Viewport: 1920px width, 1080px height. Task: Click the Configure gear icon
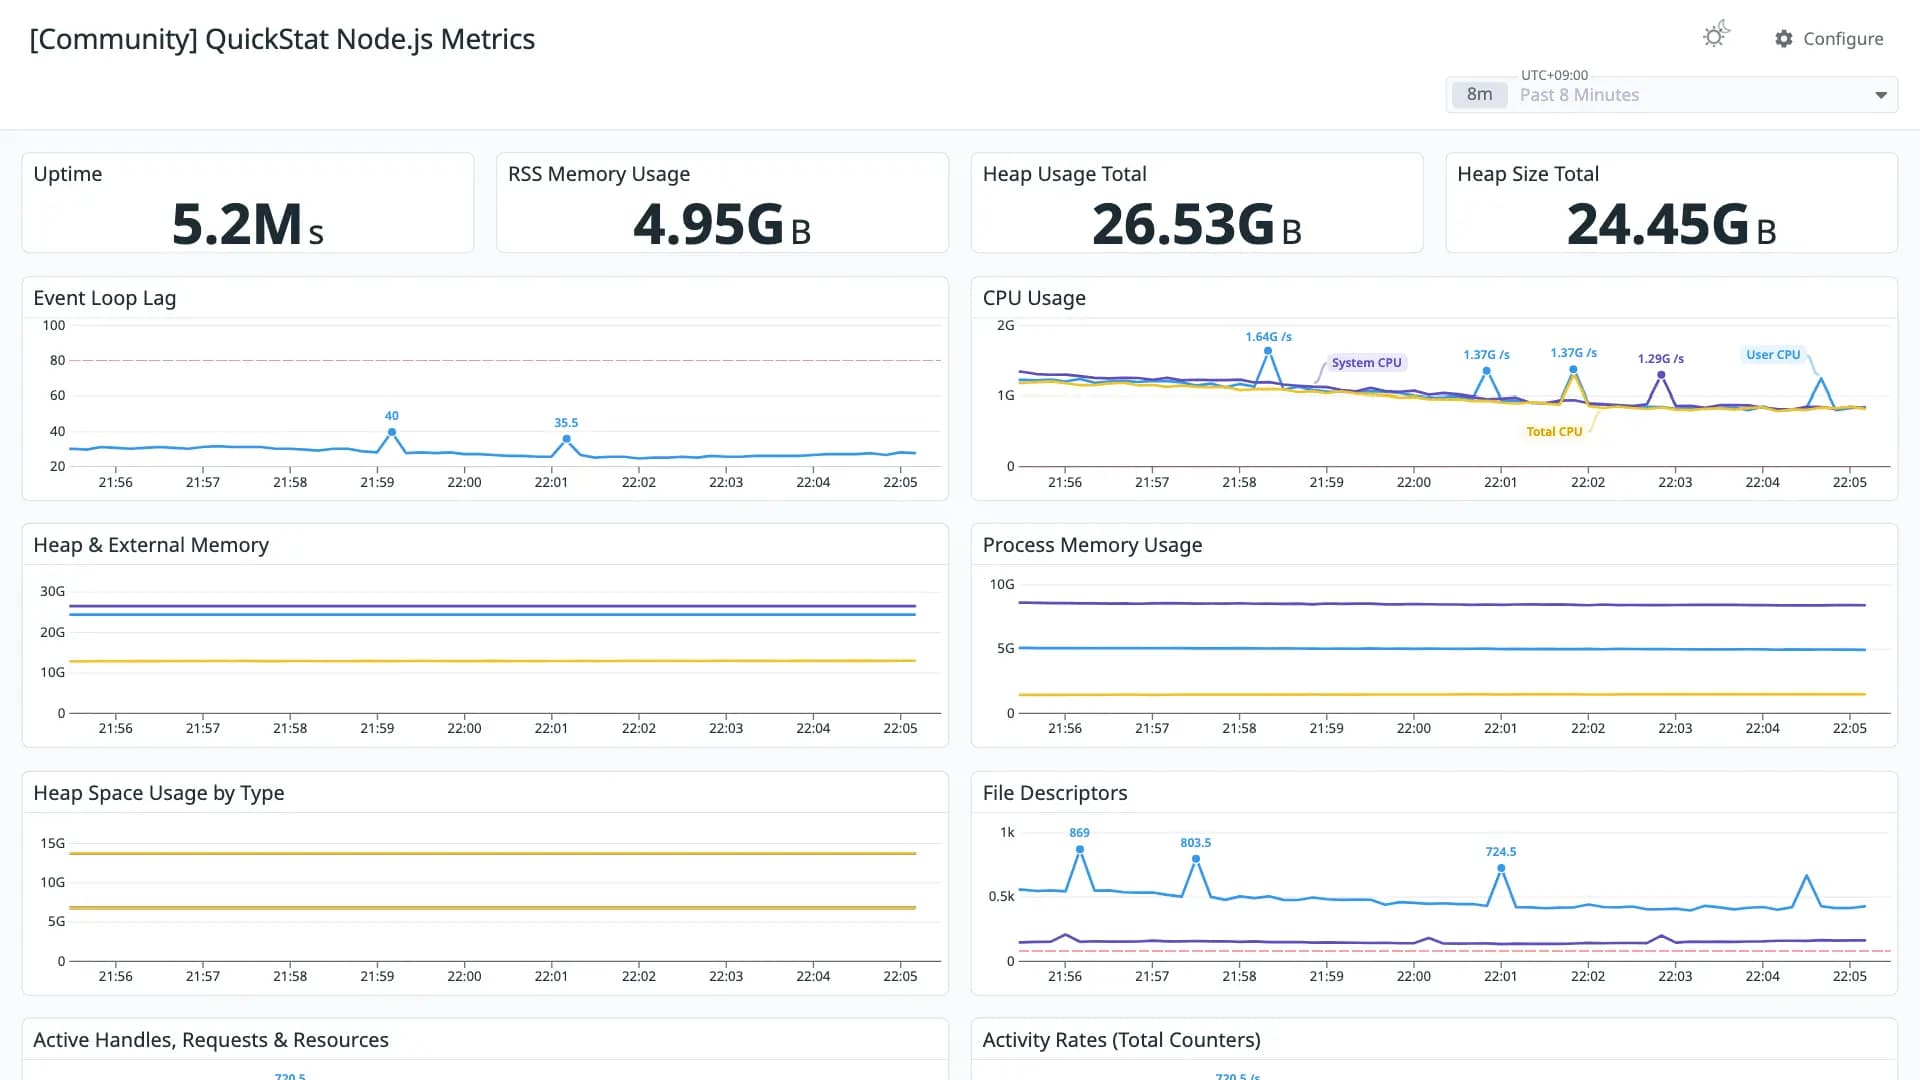tap(1784, 38)
